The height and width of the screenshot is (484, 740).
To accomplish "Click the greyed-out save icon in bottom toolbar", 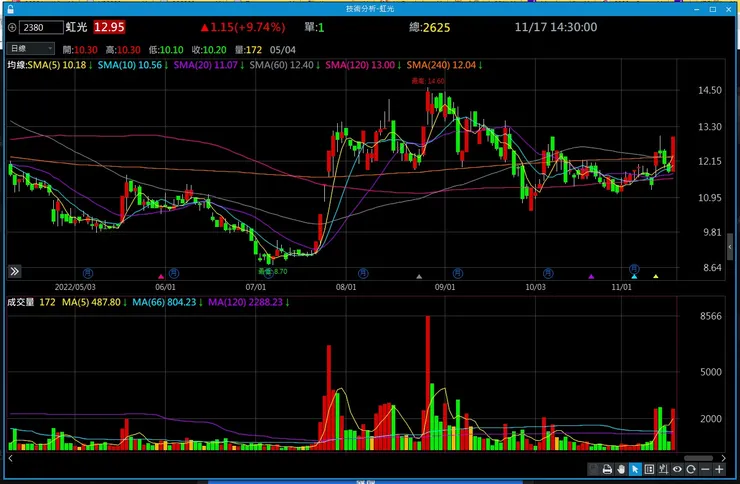I will tap(593, 469).
